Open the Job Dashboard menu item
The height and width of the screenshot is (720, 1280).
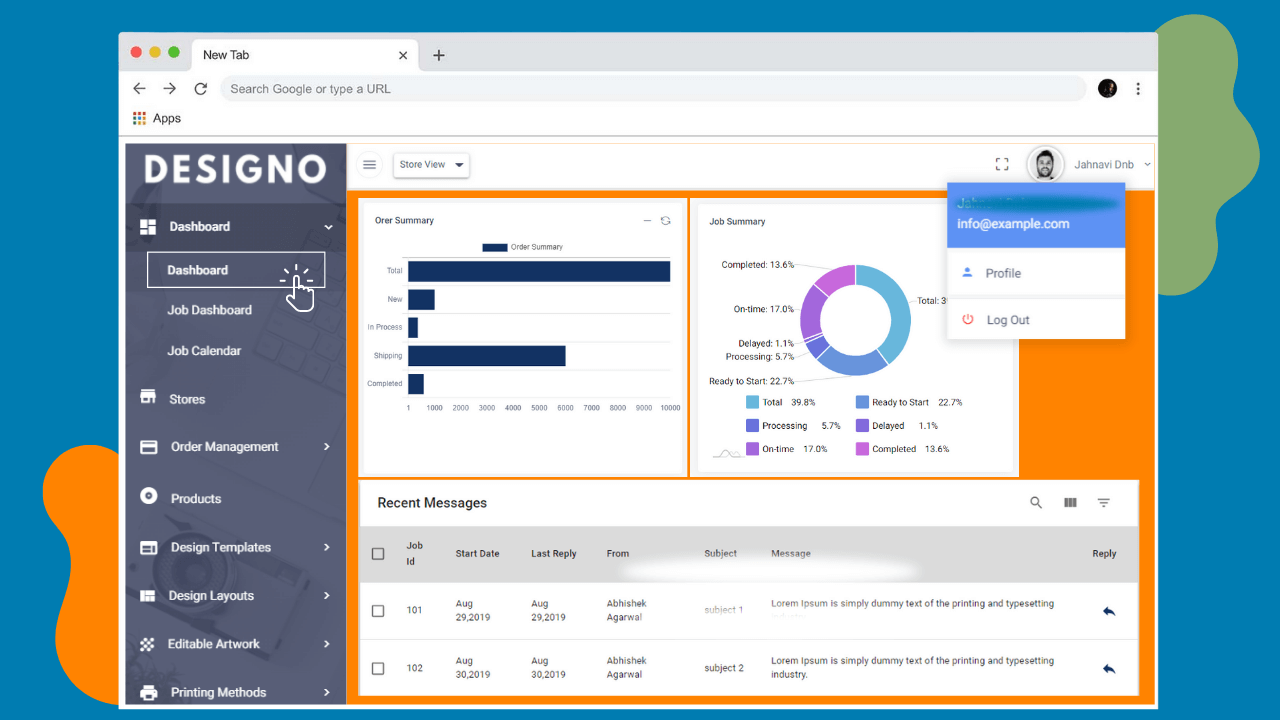(x=210, y=310)
